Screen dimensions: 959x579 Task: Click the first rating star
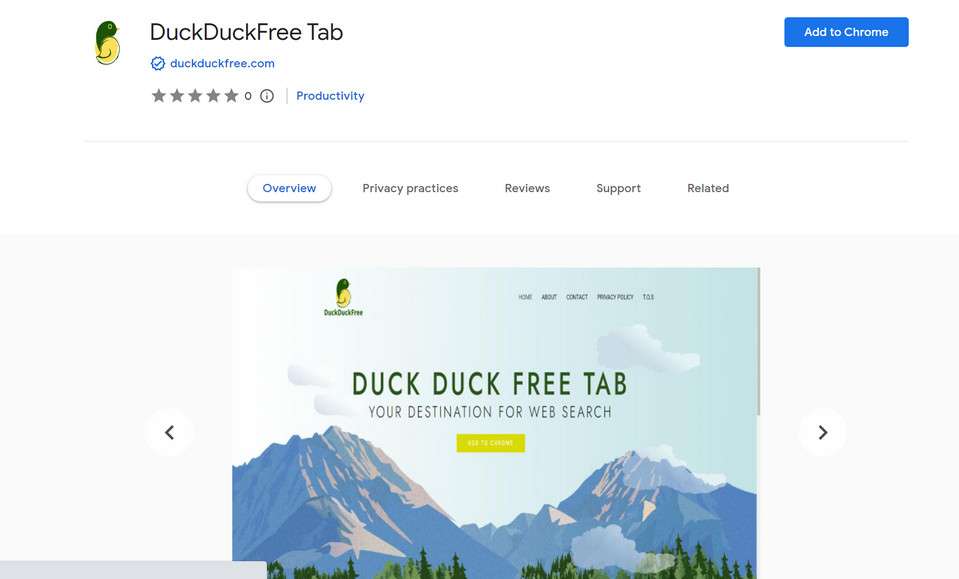[159, 96]
